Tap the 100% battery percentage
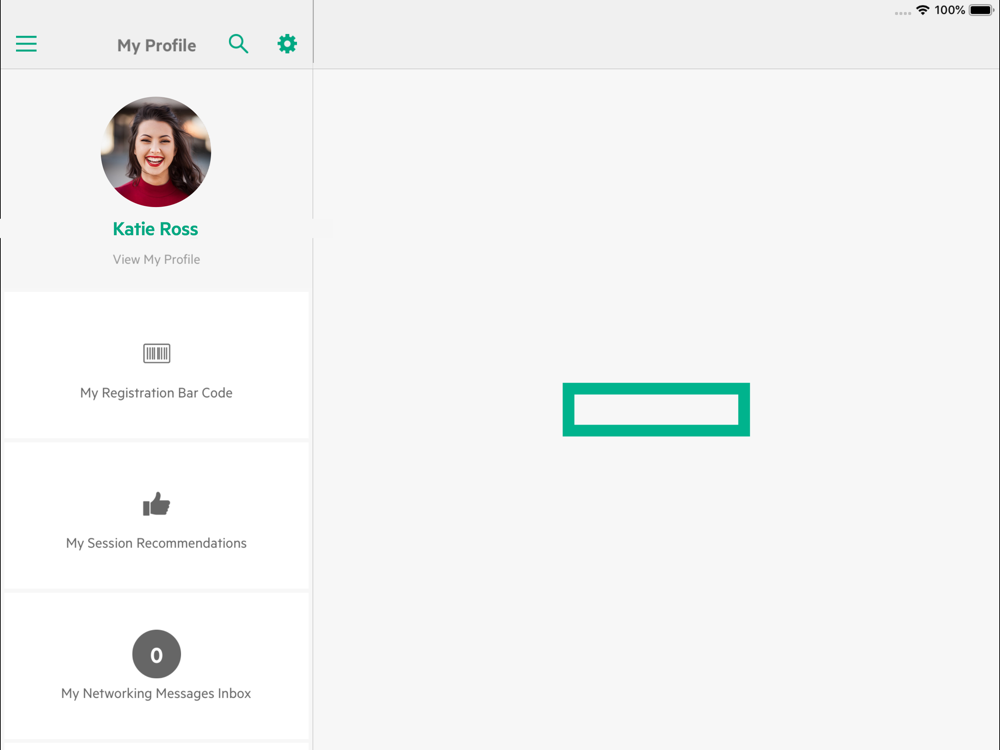The width and height of the screenshot is (1000, 750). coord(950,10)
